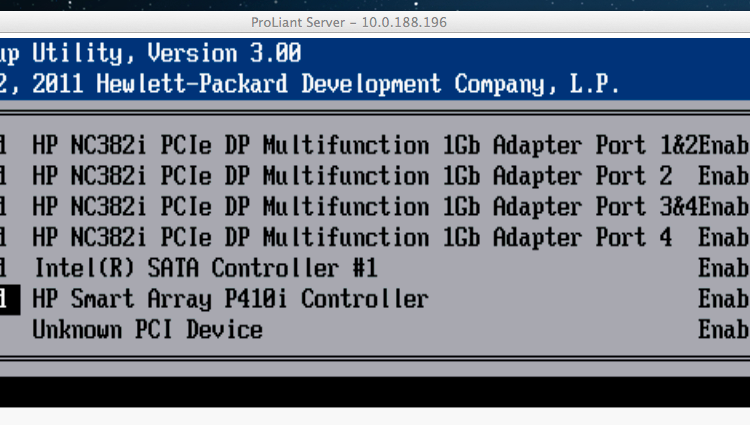Screen dimensions: 750x425
Task: Select the Unknown PCI Device entry
Action: pos(147,330)
